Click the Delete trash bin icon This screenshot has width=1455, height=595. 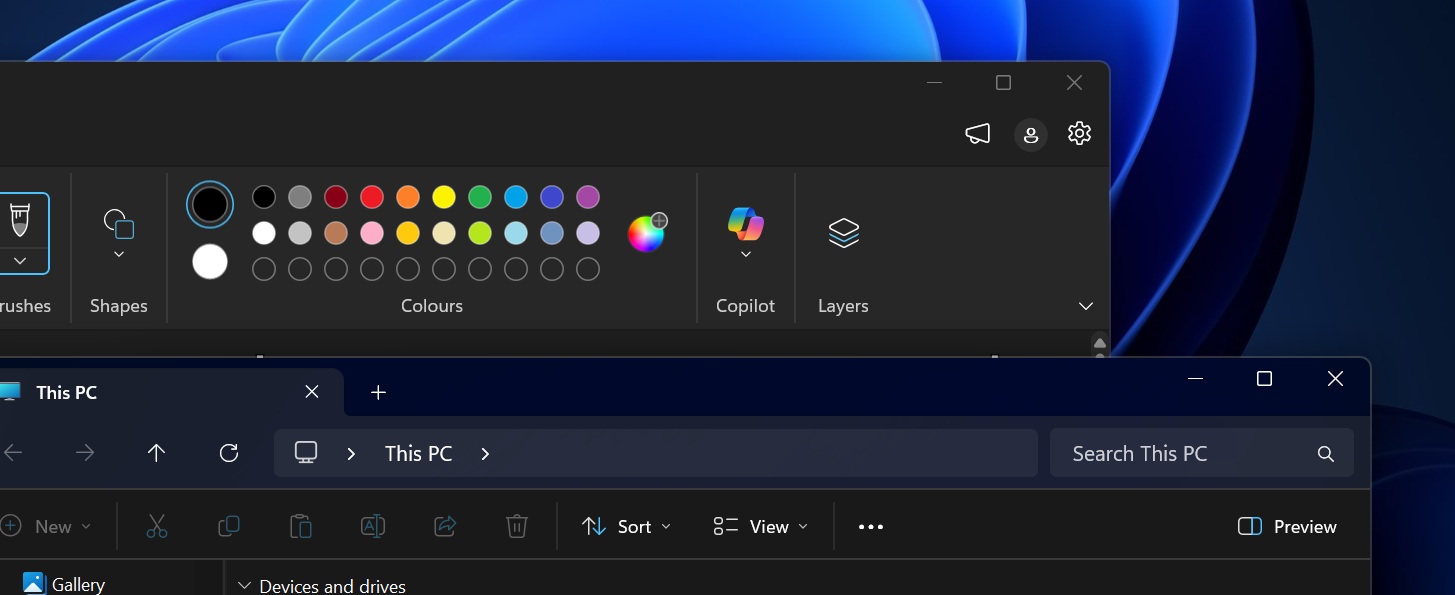517,526
